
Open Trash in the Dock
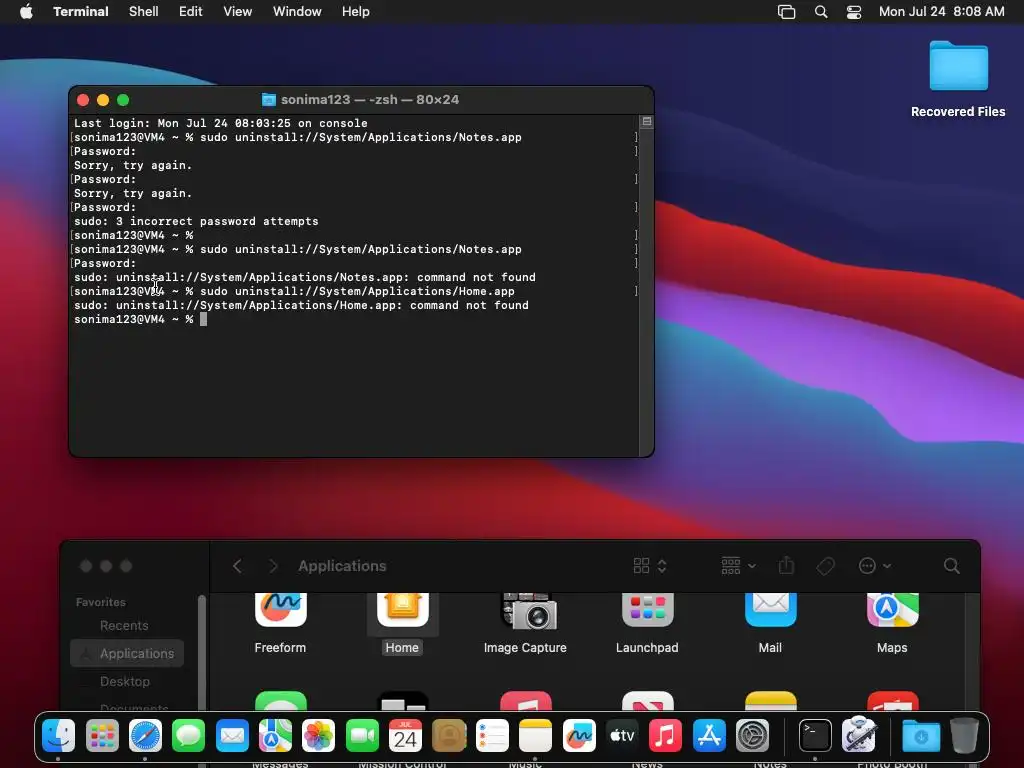coord(964,735)
